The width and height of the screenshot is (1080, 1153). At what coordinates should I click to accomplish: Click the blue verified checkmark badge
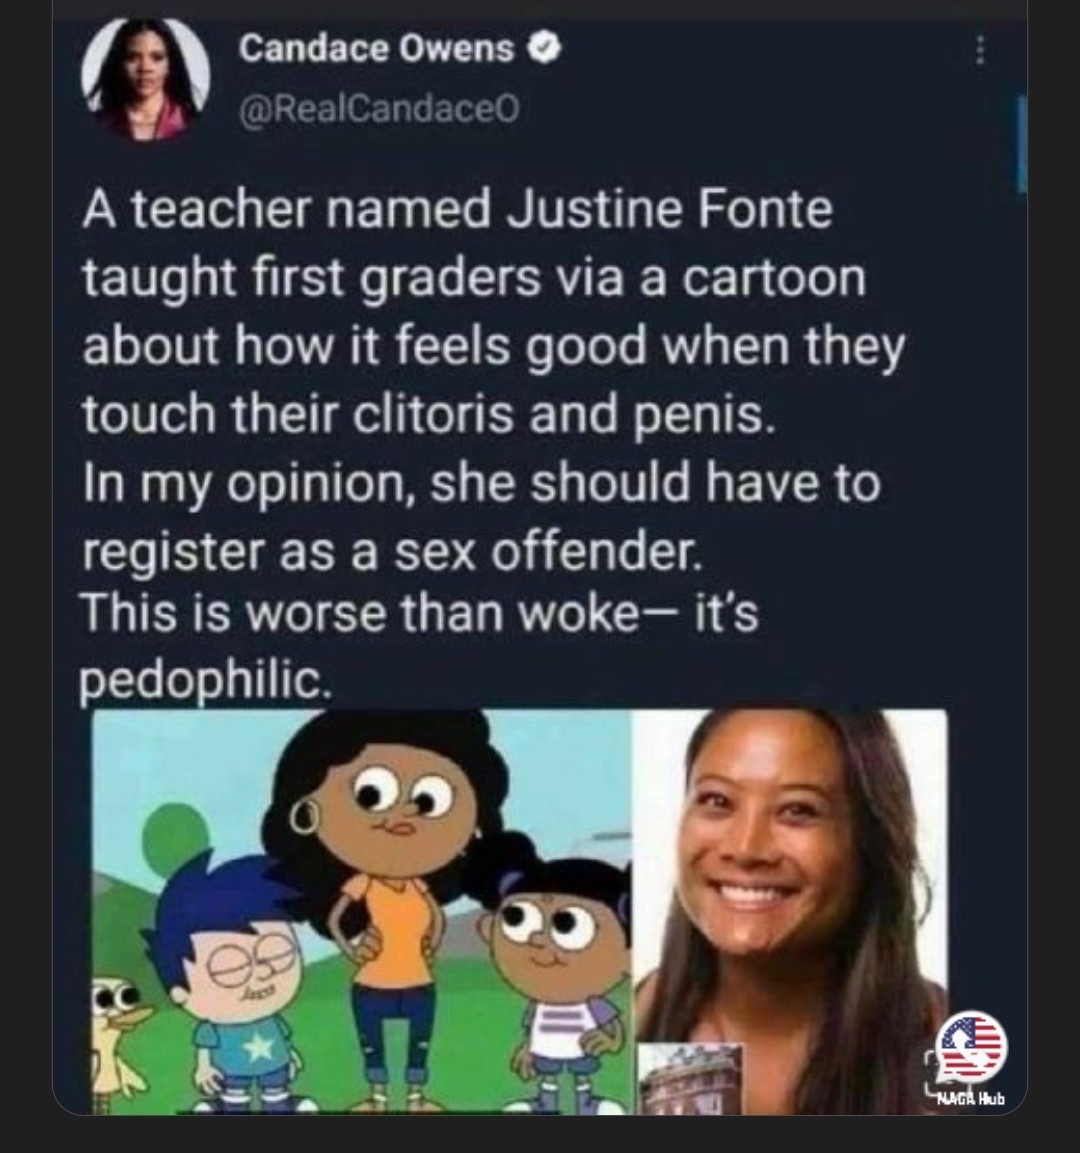coord(546,50)
